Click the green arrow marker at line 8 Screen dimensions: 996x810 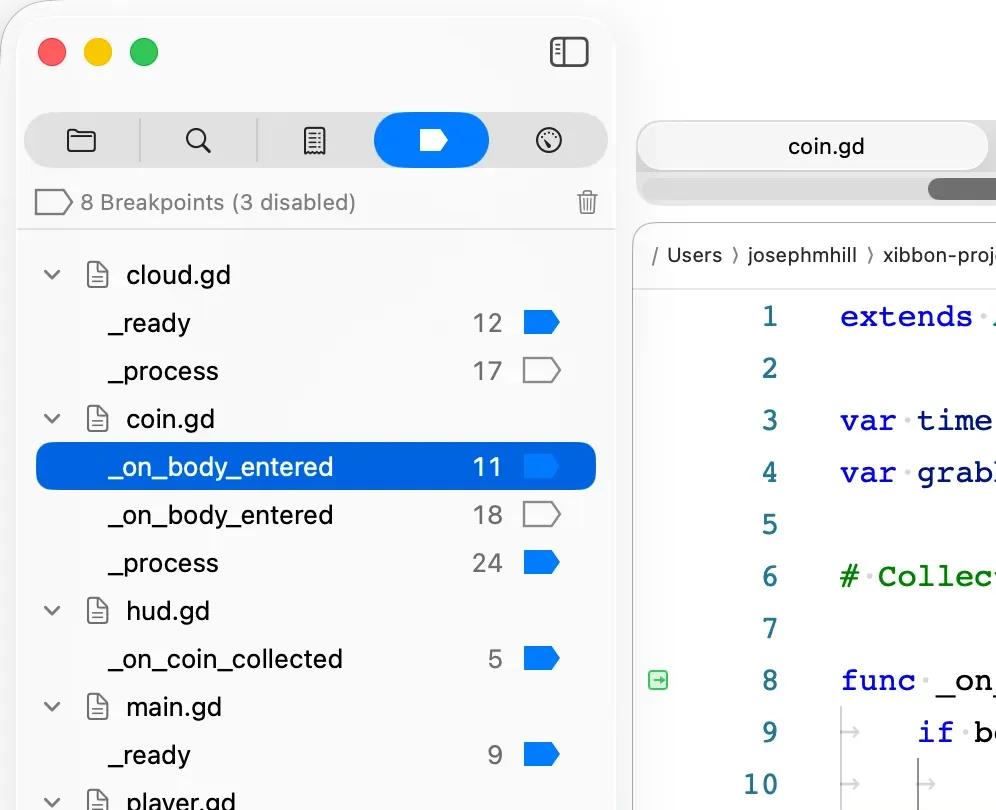tap(658, 680)
